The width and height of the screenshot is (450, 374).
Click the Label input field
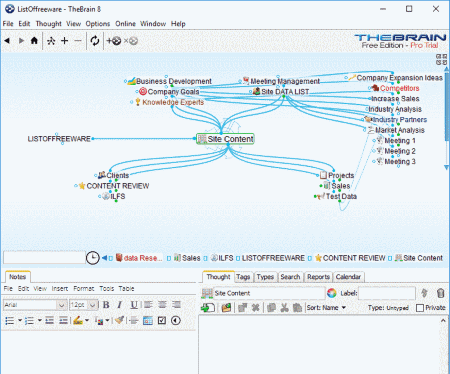tap(387, 293)
